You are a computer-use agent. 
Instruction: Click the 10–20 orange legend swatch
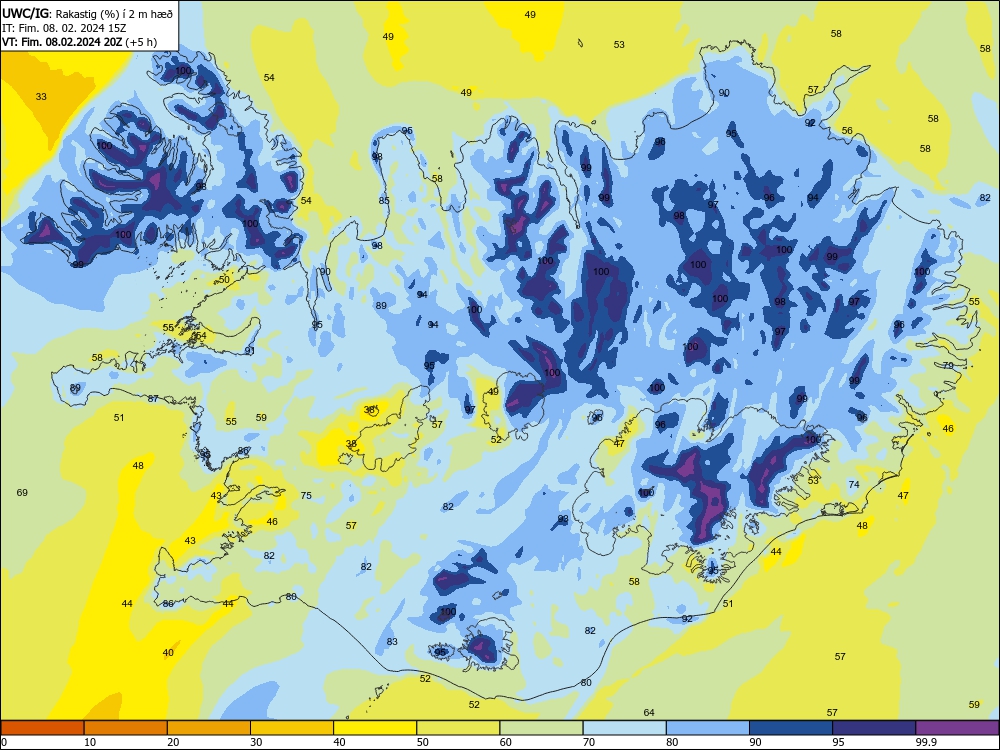126,728
